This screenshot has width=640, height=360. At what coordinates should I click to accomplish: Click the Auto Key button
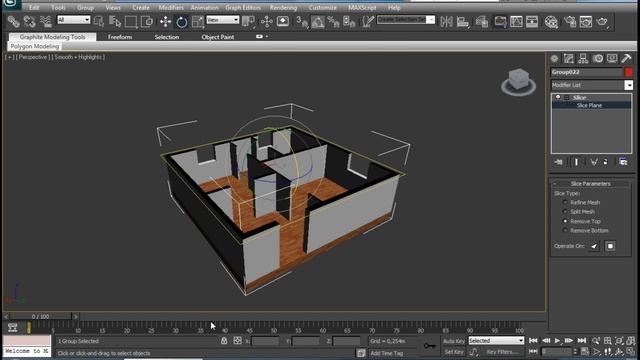(x=454, y=341)
